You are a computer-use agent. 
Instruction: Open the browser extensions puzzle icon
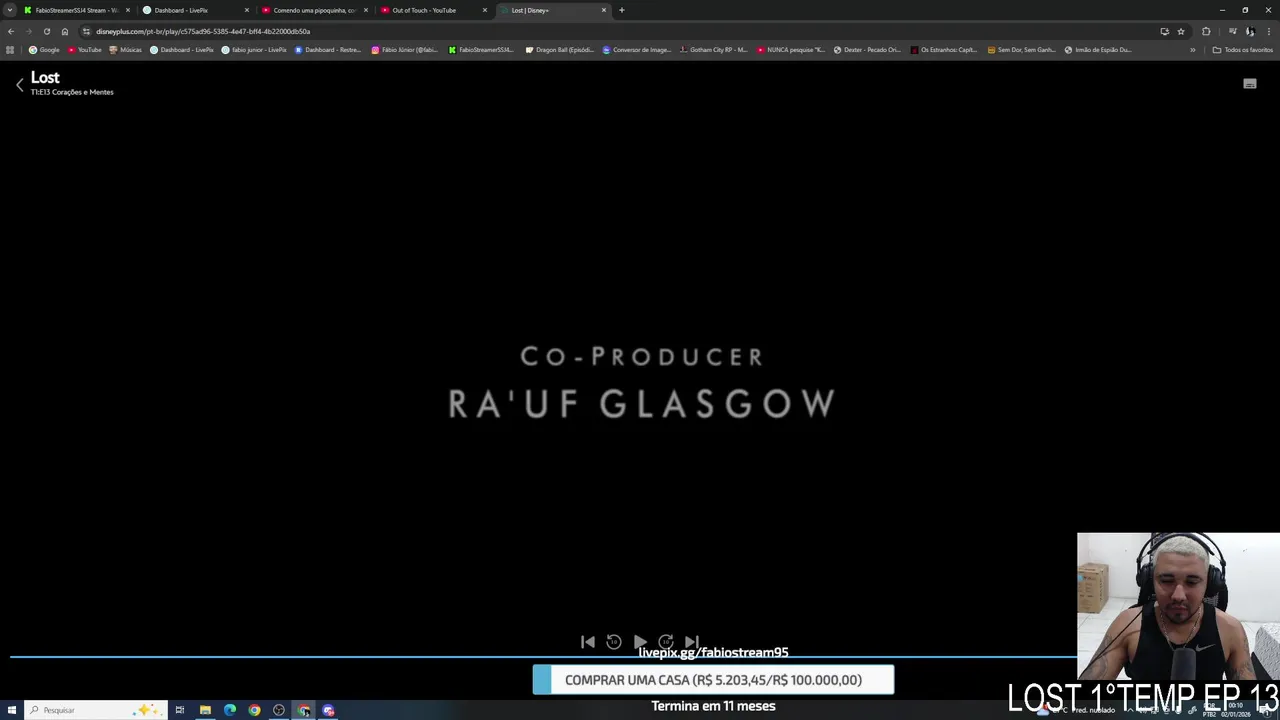tap(1206, 31)
